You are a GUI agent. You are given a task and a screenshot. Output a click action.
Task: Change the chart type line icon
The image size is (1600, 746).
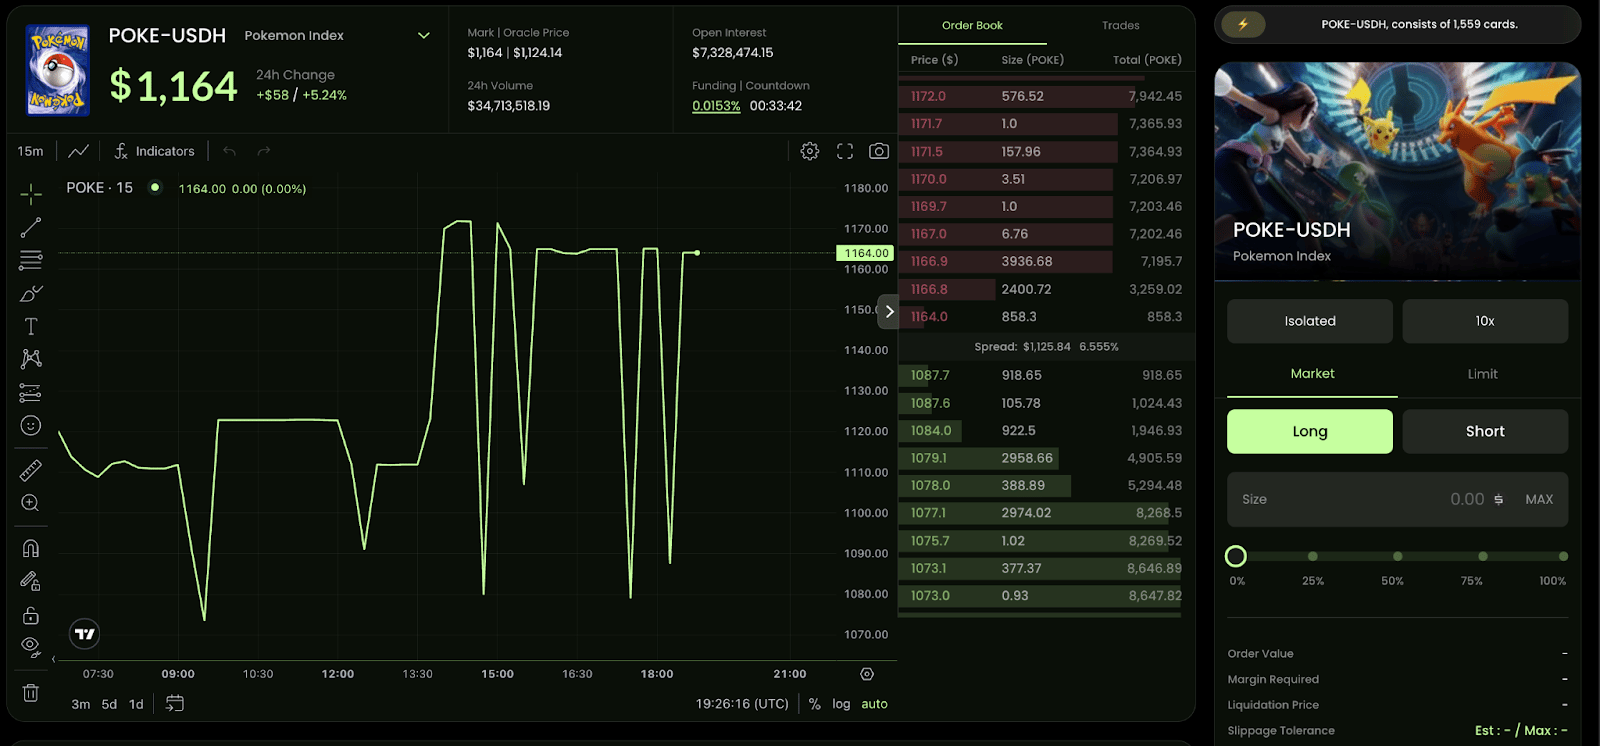click(79, 151)
